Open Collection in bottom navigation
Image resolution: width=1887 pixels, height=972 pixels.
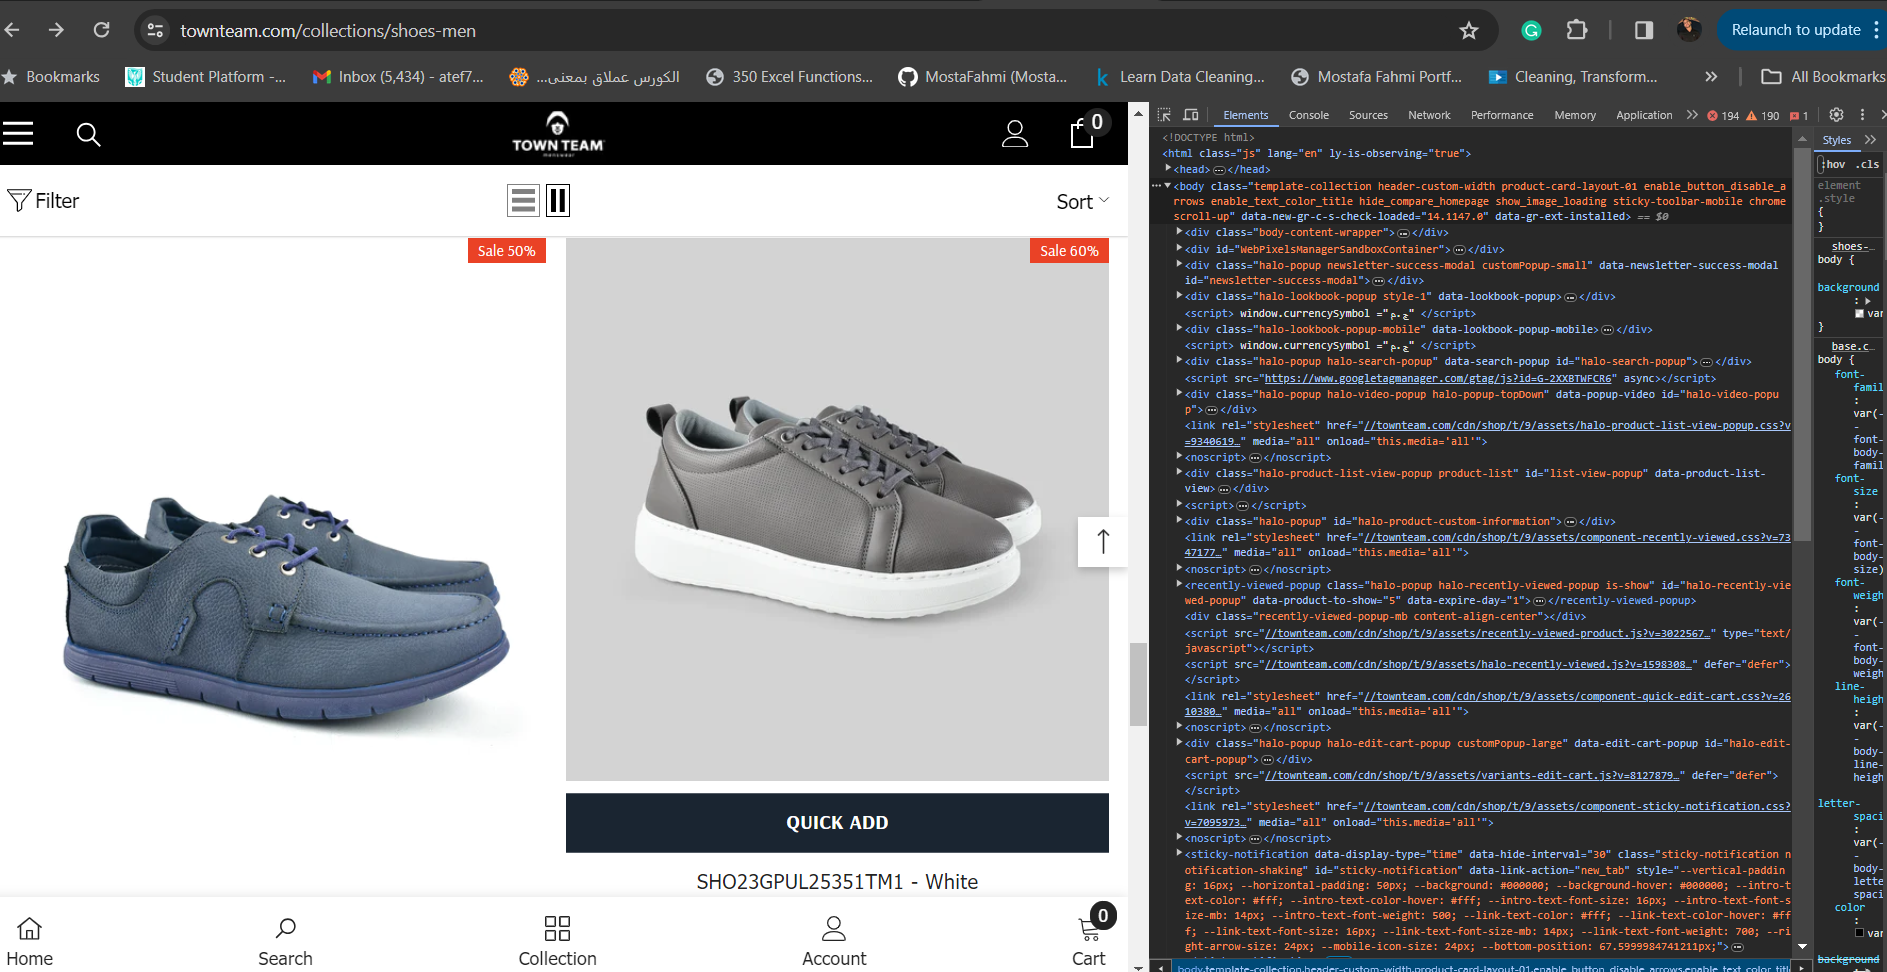pos(557,942)
